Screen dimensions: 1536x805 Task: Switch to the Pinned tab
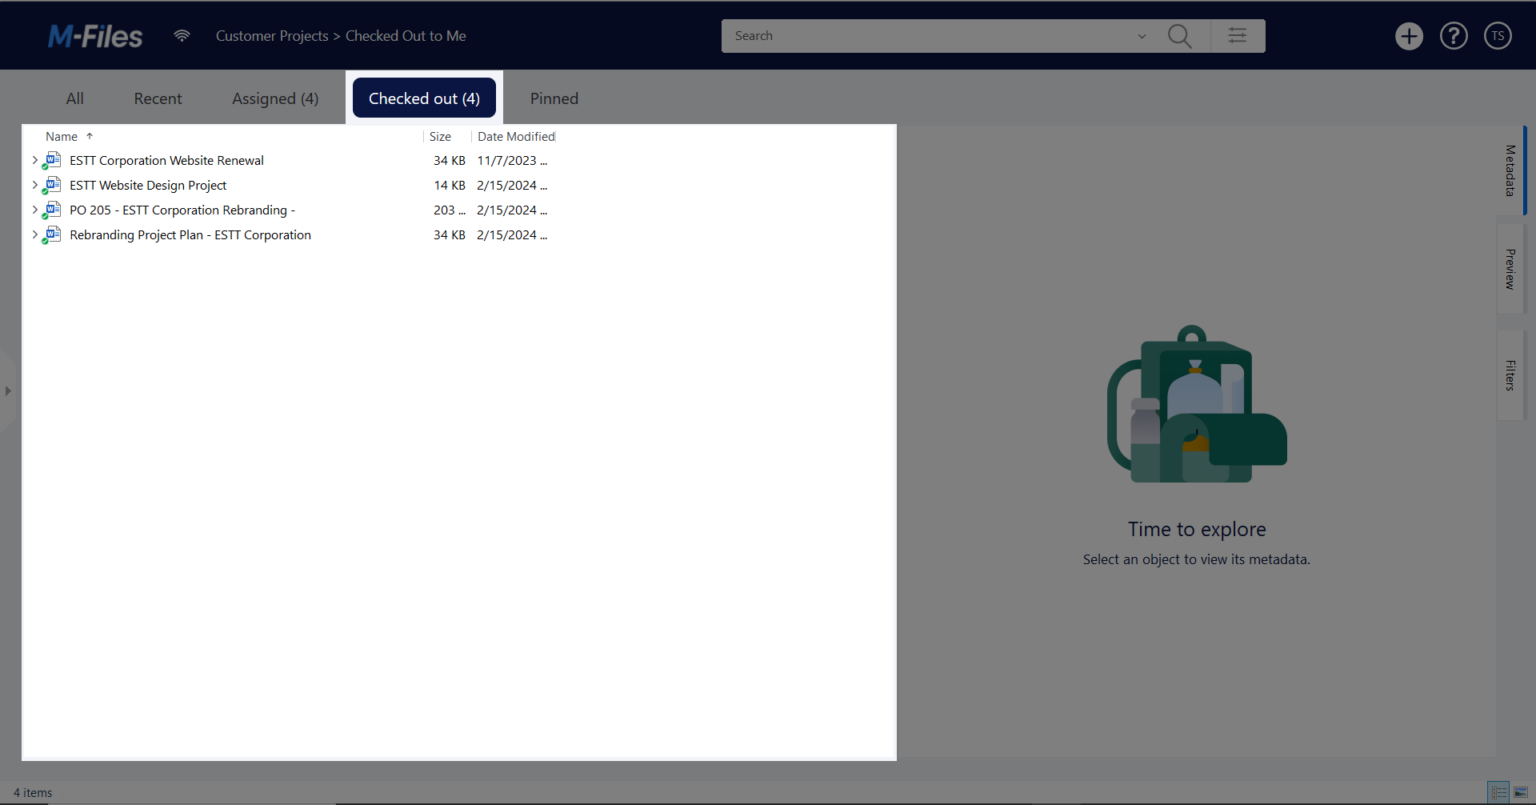pos(554,98)
